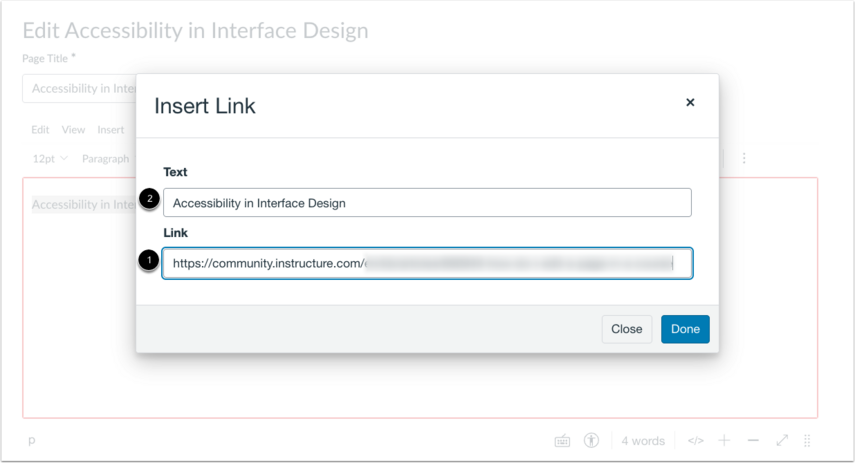Screen dimensions: 855x463
Task: Close the Insert Link dialog with X
Action: click(690, 103)
